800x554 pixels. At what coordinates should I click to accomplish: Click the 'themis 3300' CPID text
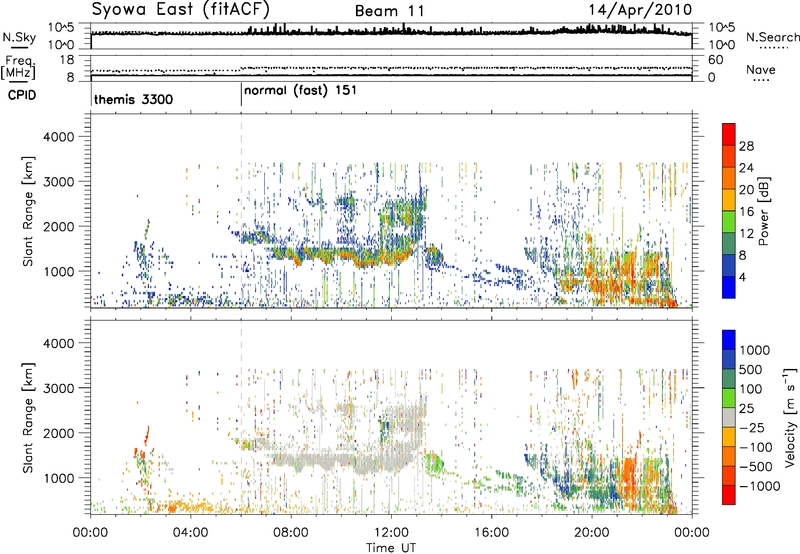pyautogui.click(x=133, y=99)
